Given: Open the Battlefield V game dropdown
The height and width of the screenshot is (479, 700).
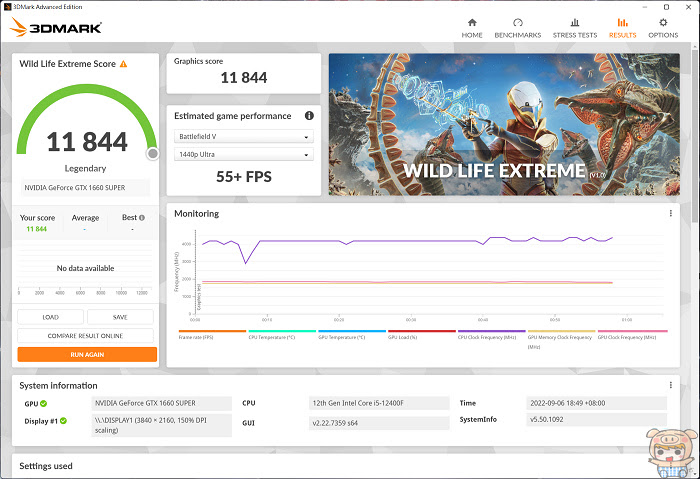Looking at the screenshot, I should (244, 137).
